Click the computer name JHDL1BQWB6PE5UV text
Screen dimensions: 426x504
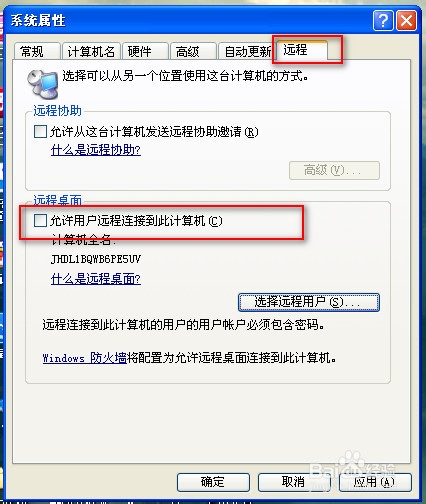[96, 259]
